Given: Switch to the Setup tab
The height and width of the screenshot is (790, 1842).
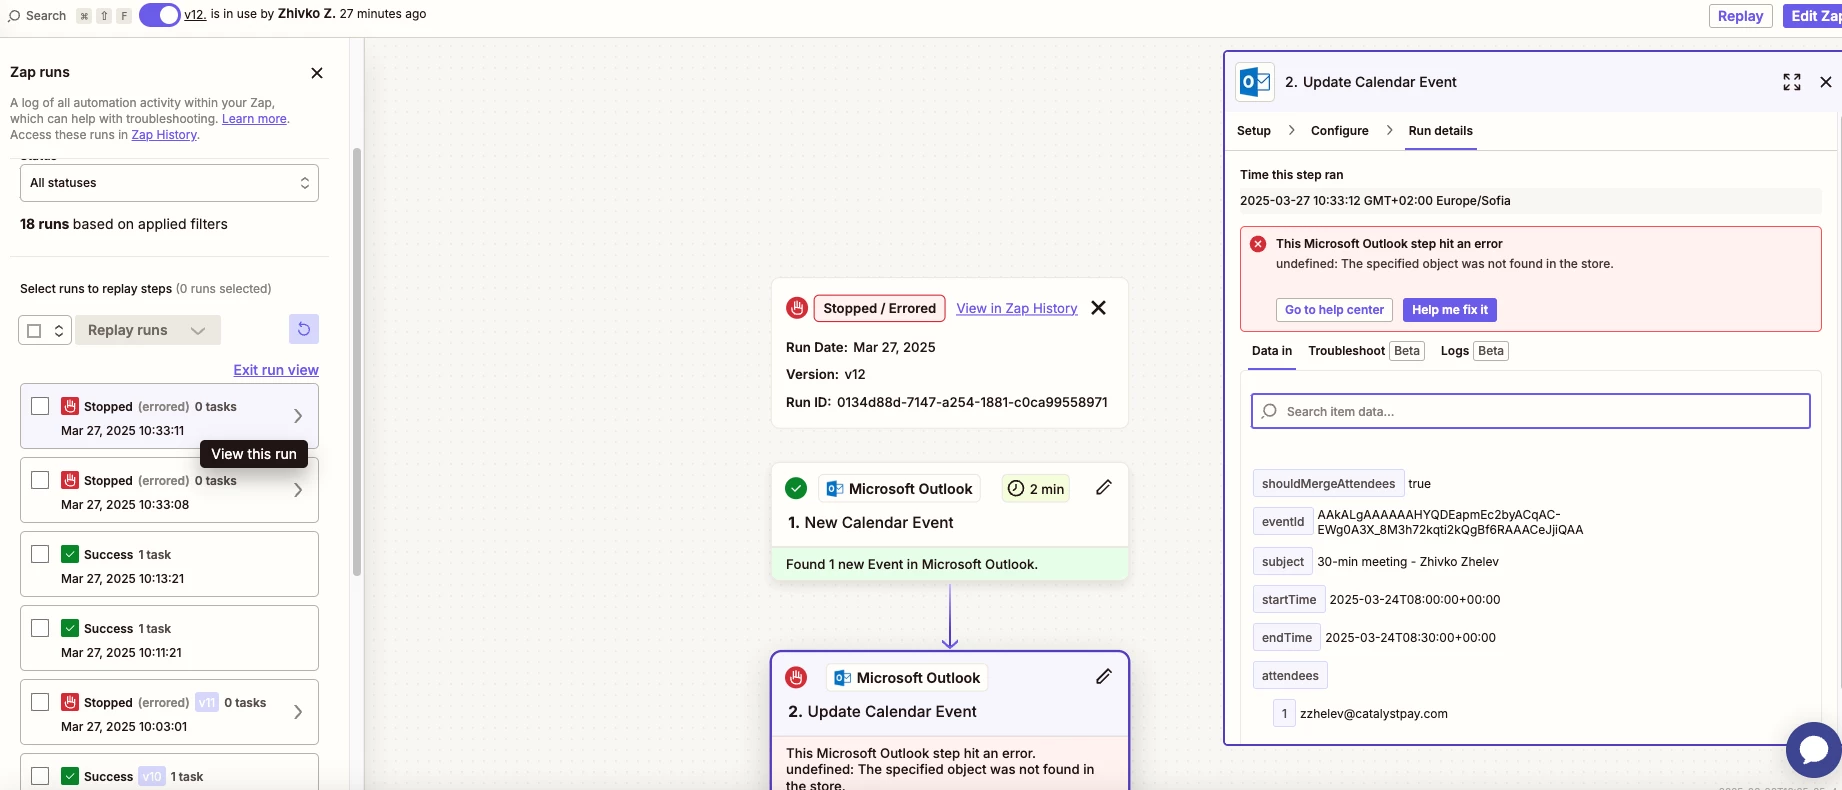Looking at the screenshot, I should 1254,131.
